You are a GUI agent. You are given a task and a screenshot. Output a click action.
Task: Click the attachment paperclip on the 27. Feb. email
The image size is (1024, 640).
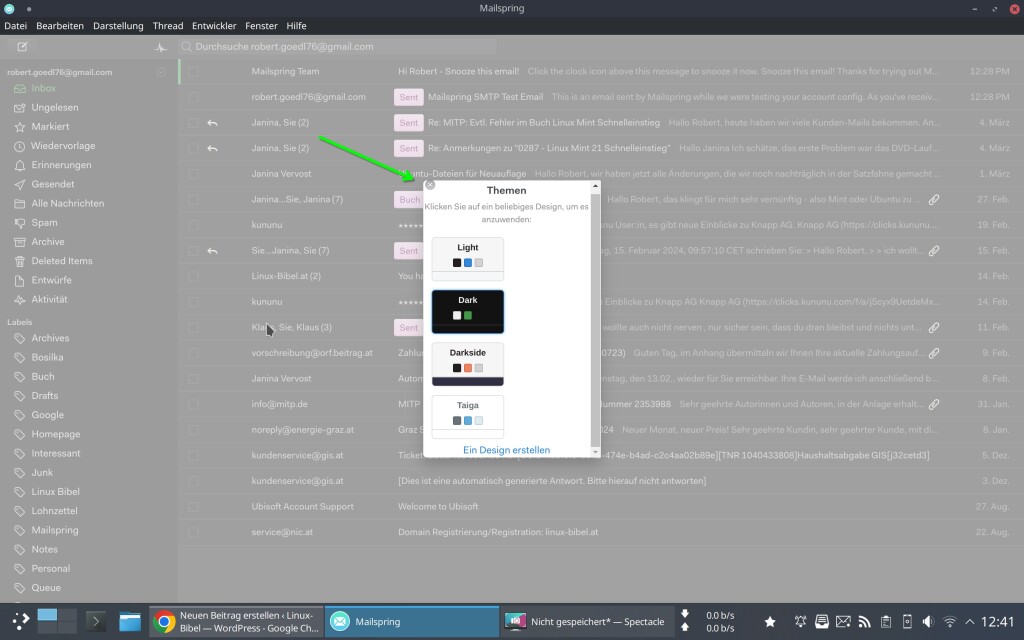tap(934, 199)
